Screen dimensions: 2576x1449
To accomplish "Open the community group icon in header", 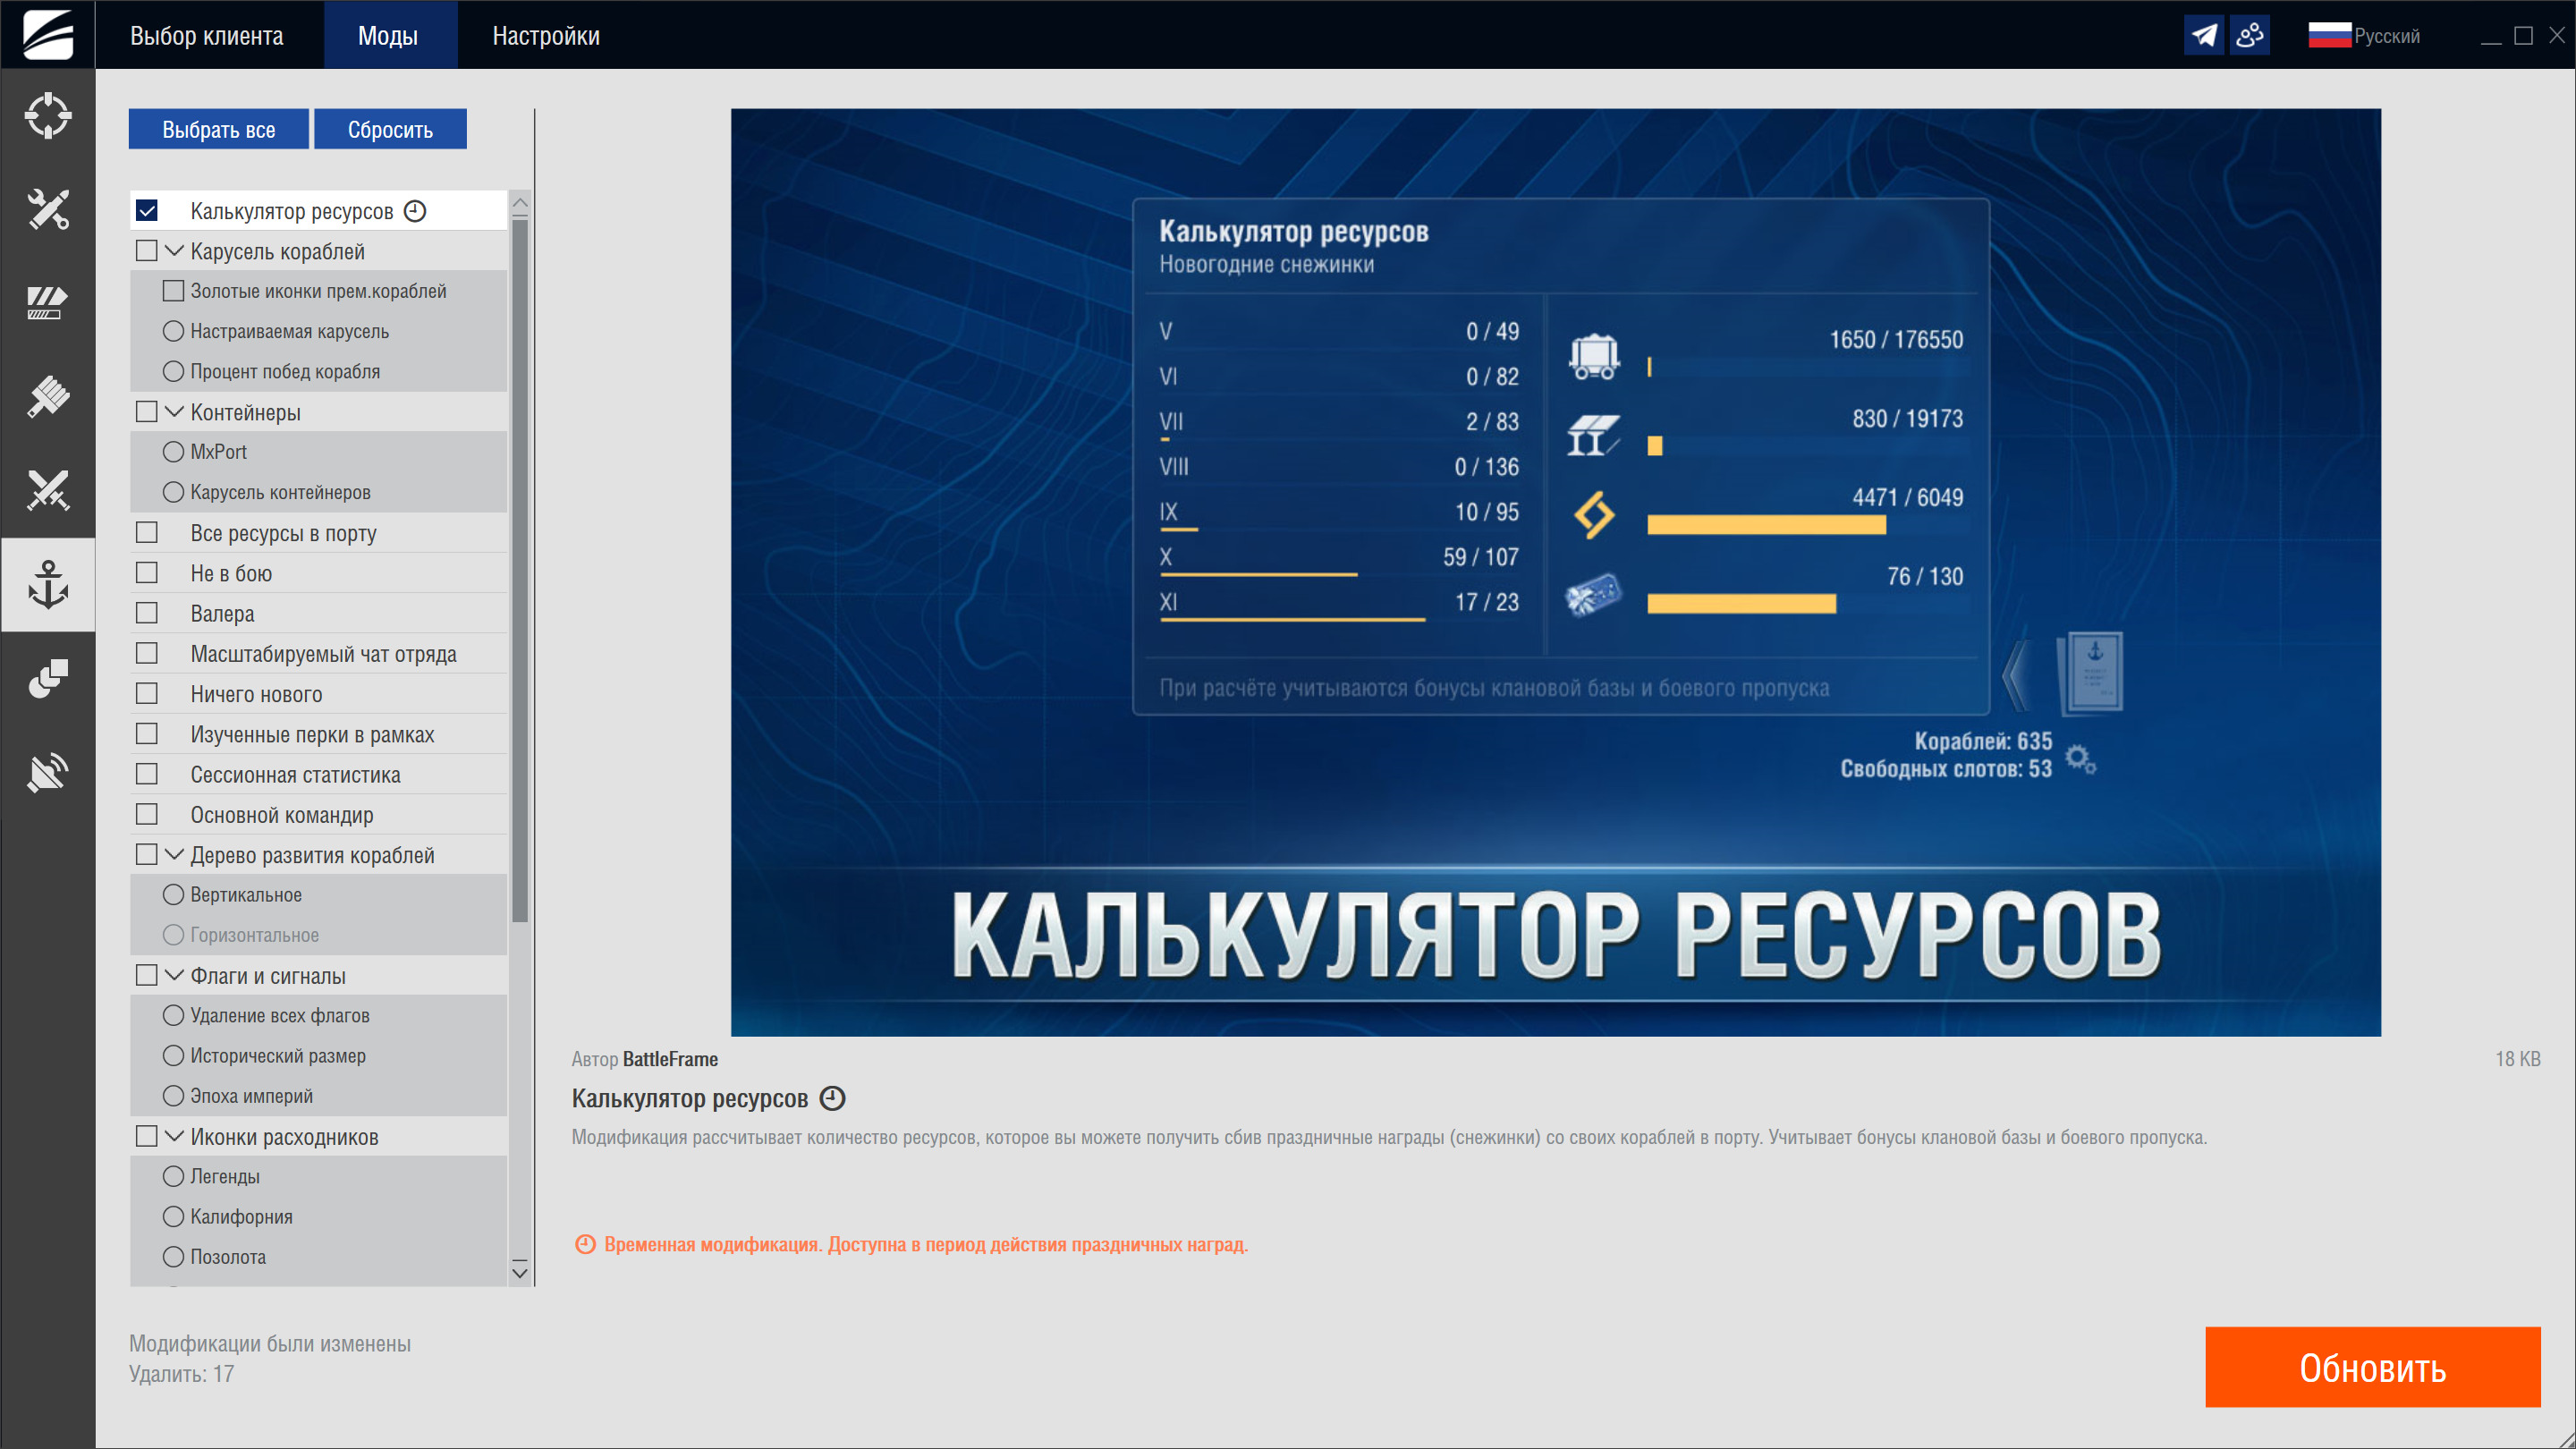I will tap(2249, 36).
